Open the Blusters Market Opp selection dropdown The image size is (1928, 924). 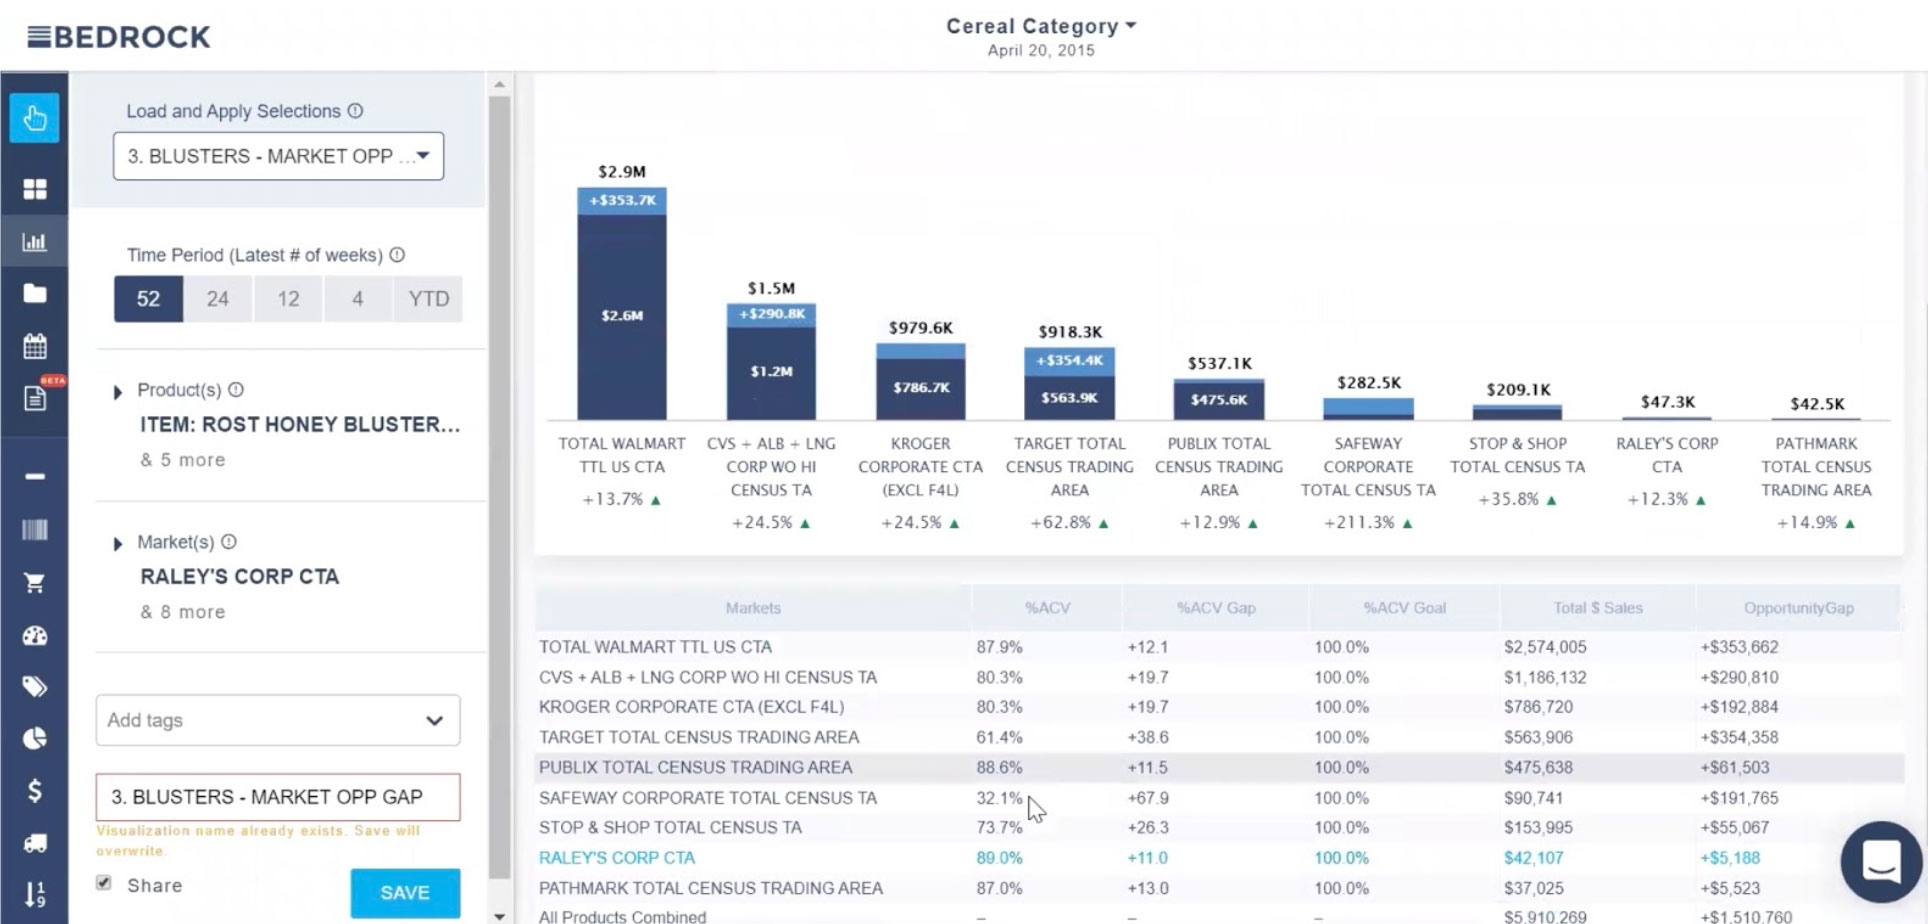coord(278,156)
